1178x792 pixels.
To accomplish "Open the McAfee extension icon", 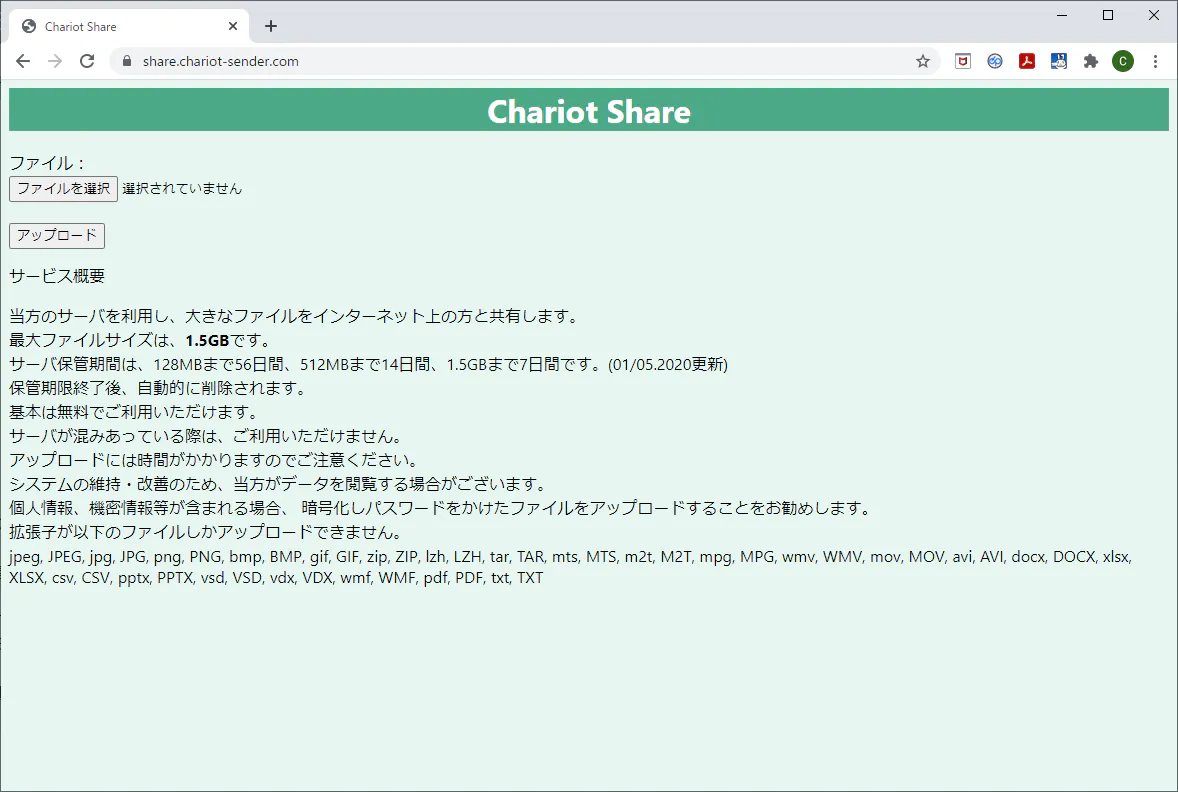I will click(962, 61).
